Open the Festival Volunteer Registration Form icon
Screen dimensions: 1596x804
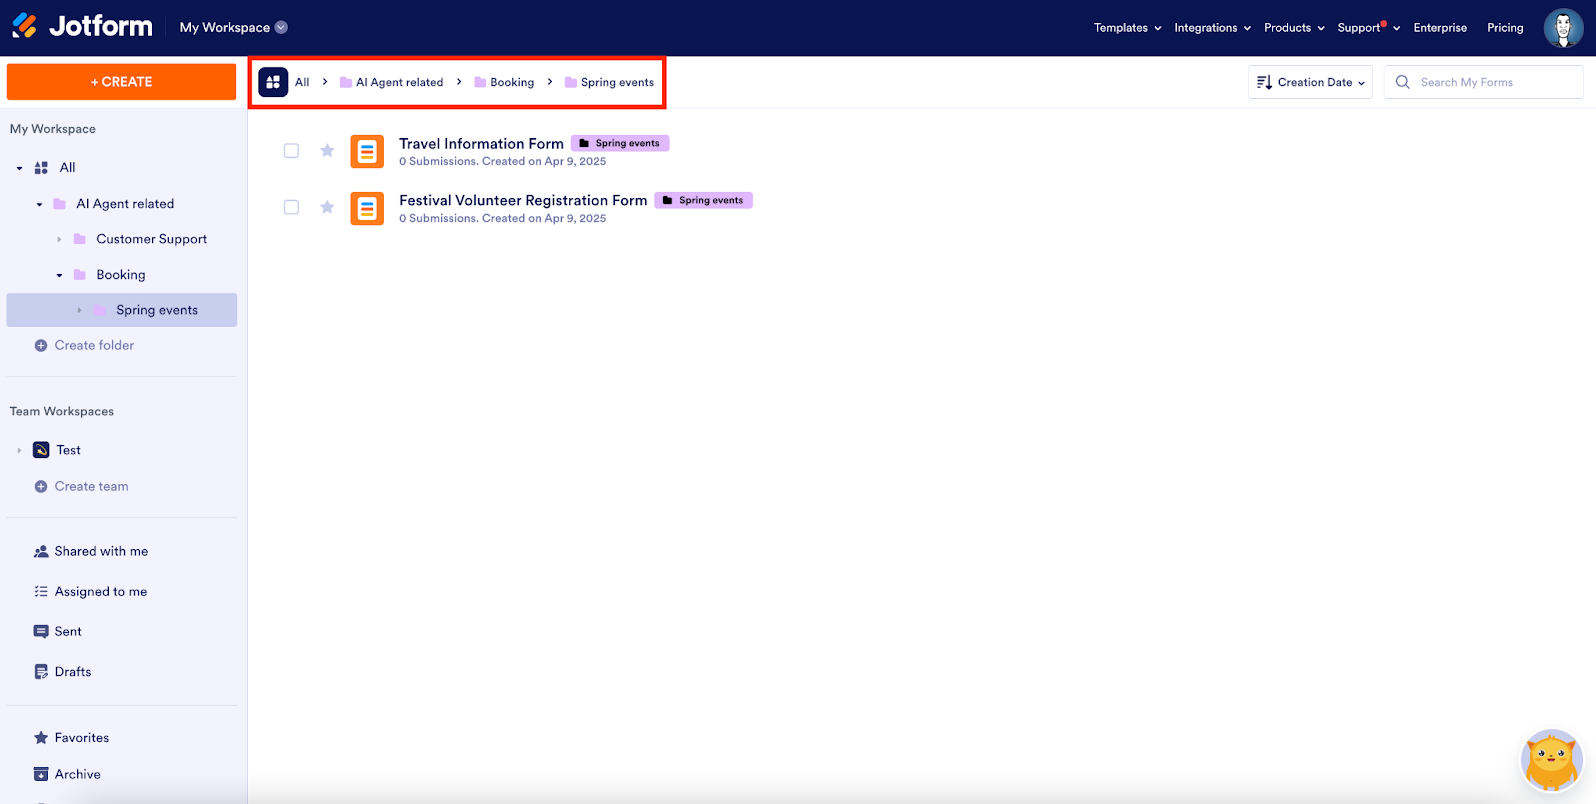367,208
